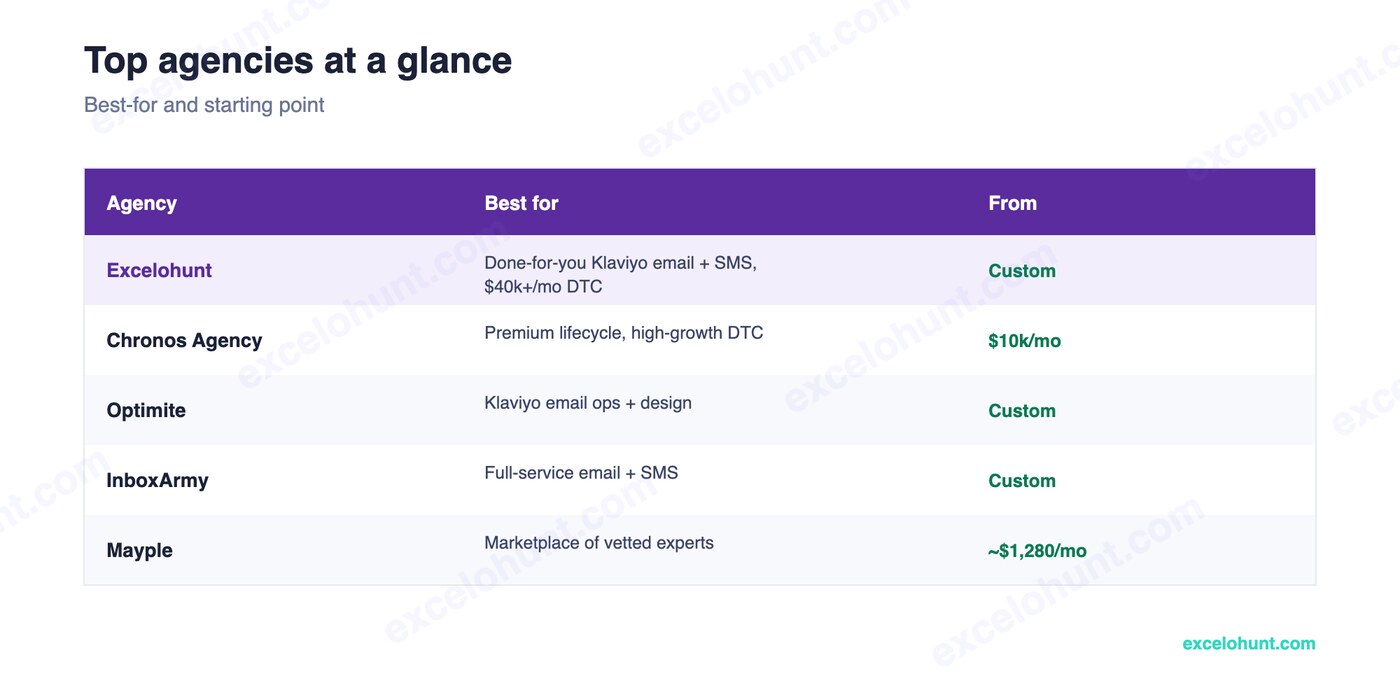Click the '$10k/mo' price value
Screen dimensions: 1400x683
pos(1024,341)
